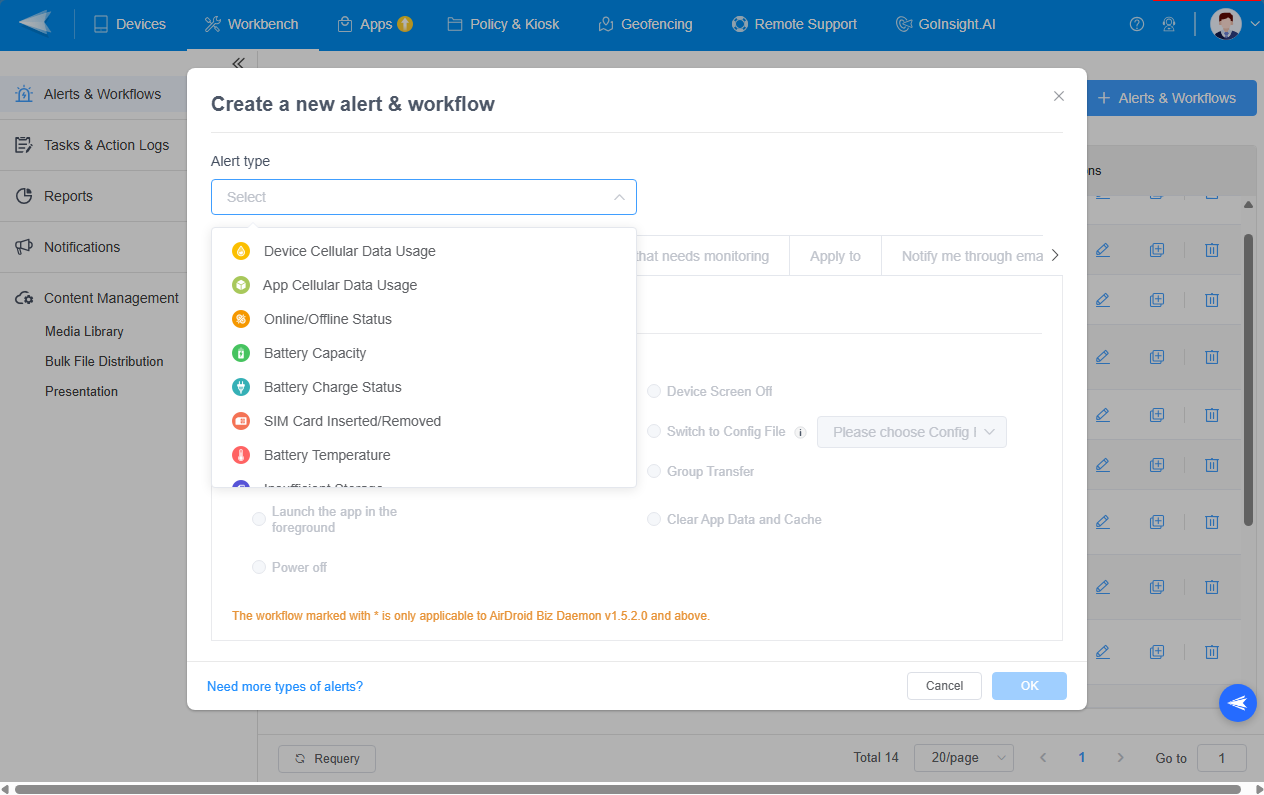1264x795 pixels.
Task: Expand Content Management in the sidebar
Action: [98, 298]
